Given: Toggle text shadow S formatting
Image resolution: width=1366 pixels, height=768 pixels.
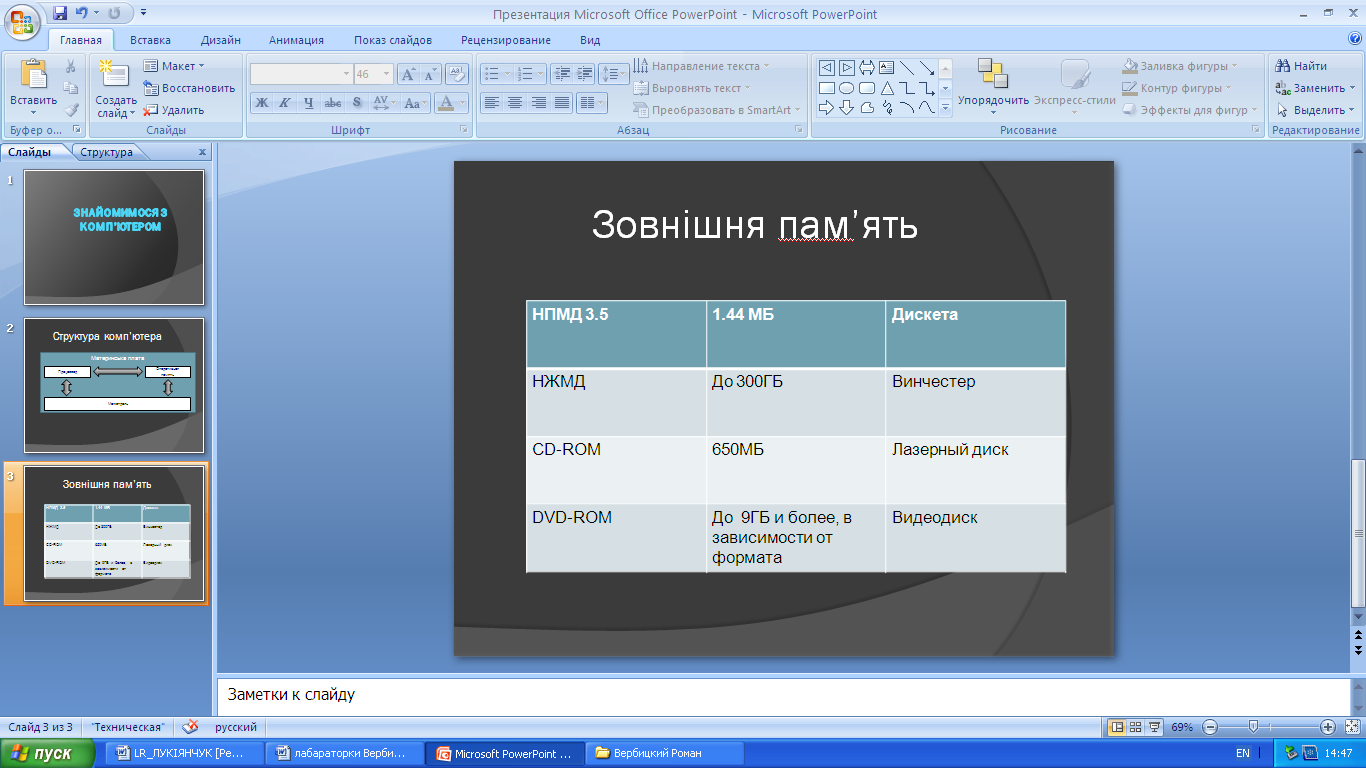Looking at the screenshot, I should (357, 102).
